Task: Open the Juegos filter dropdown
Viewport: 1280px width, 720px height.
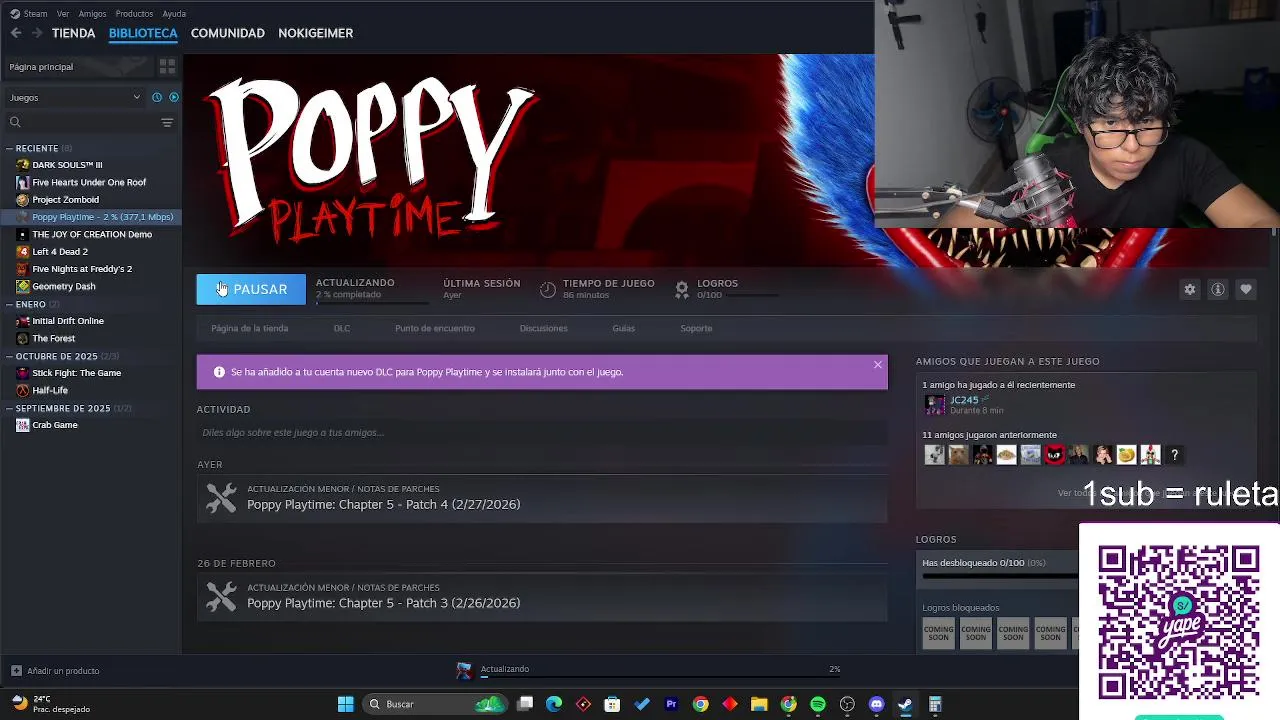Action: point(75,97)
